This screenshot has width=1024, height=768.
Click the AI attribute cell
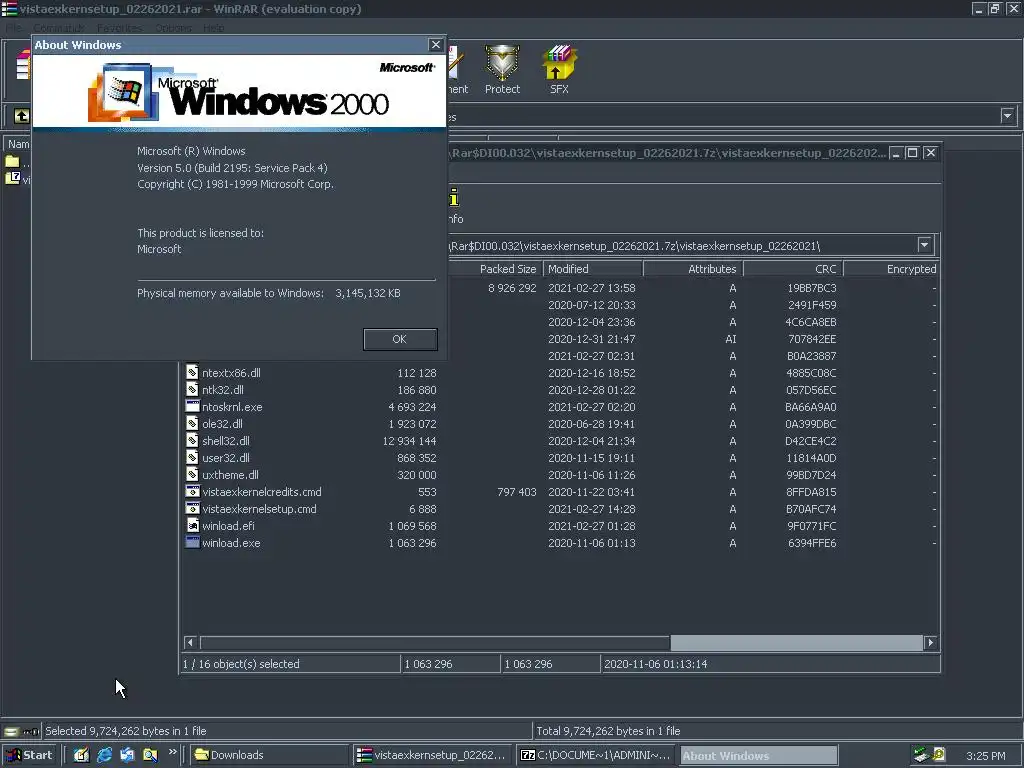pos(730,339)
